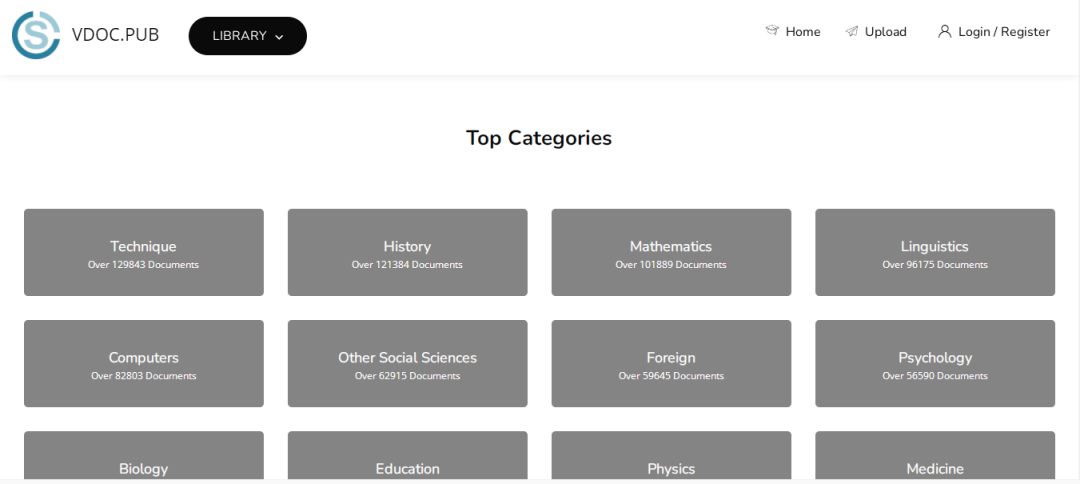This screenshot has height=484, width=1080.
Task: Expand the Library dropdown chevron
Action: click(x=279, y=37)
